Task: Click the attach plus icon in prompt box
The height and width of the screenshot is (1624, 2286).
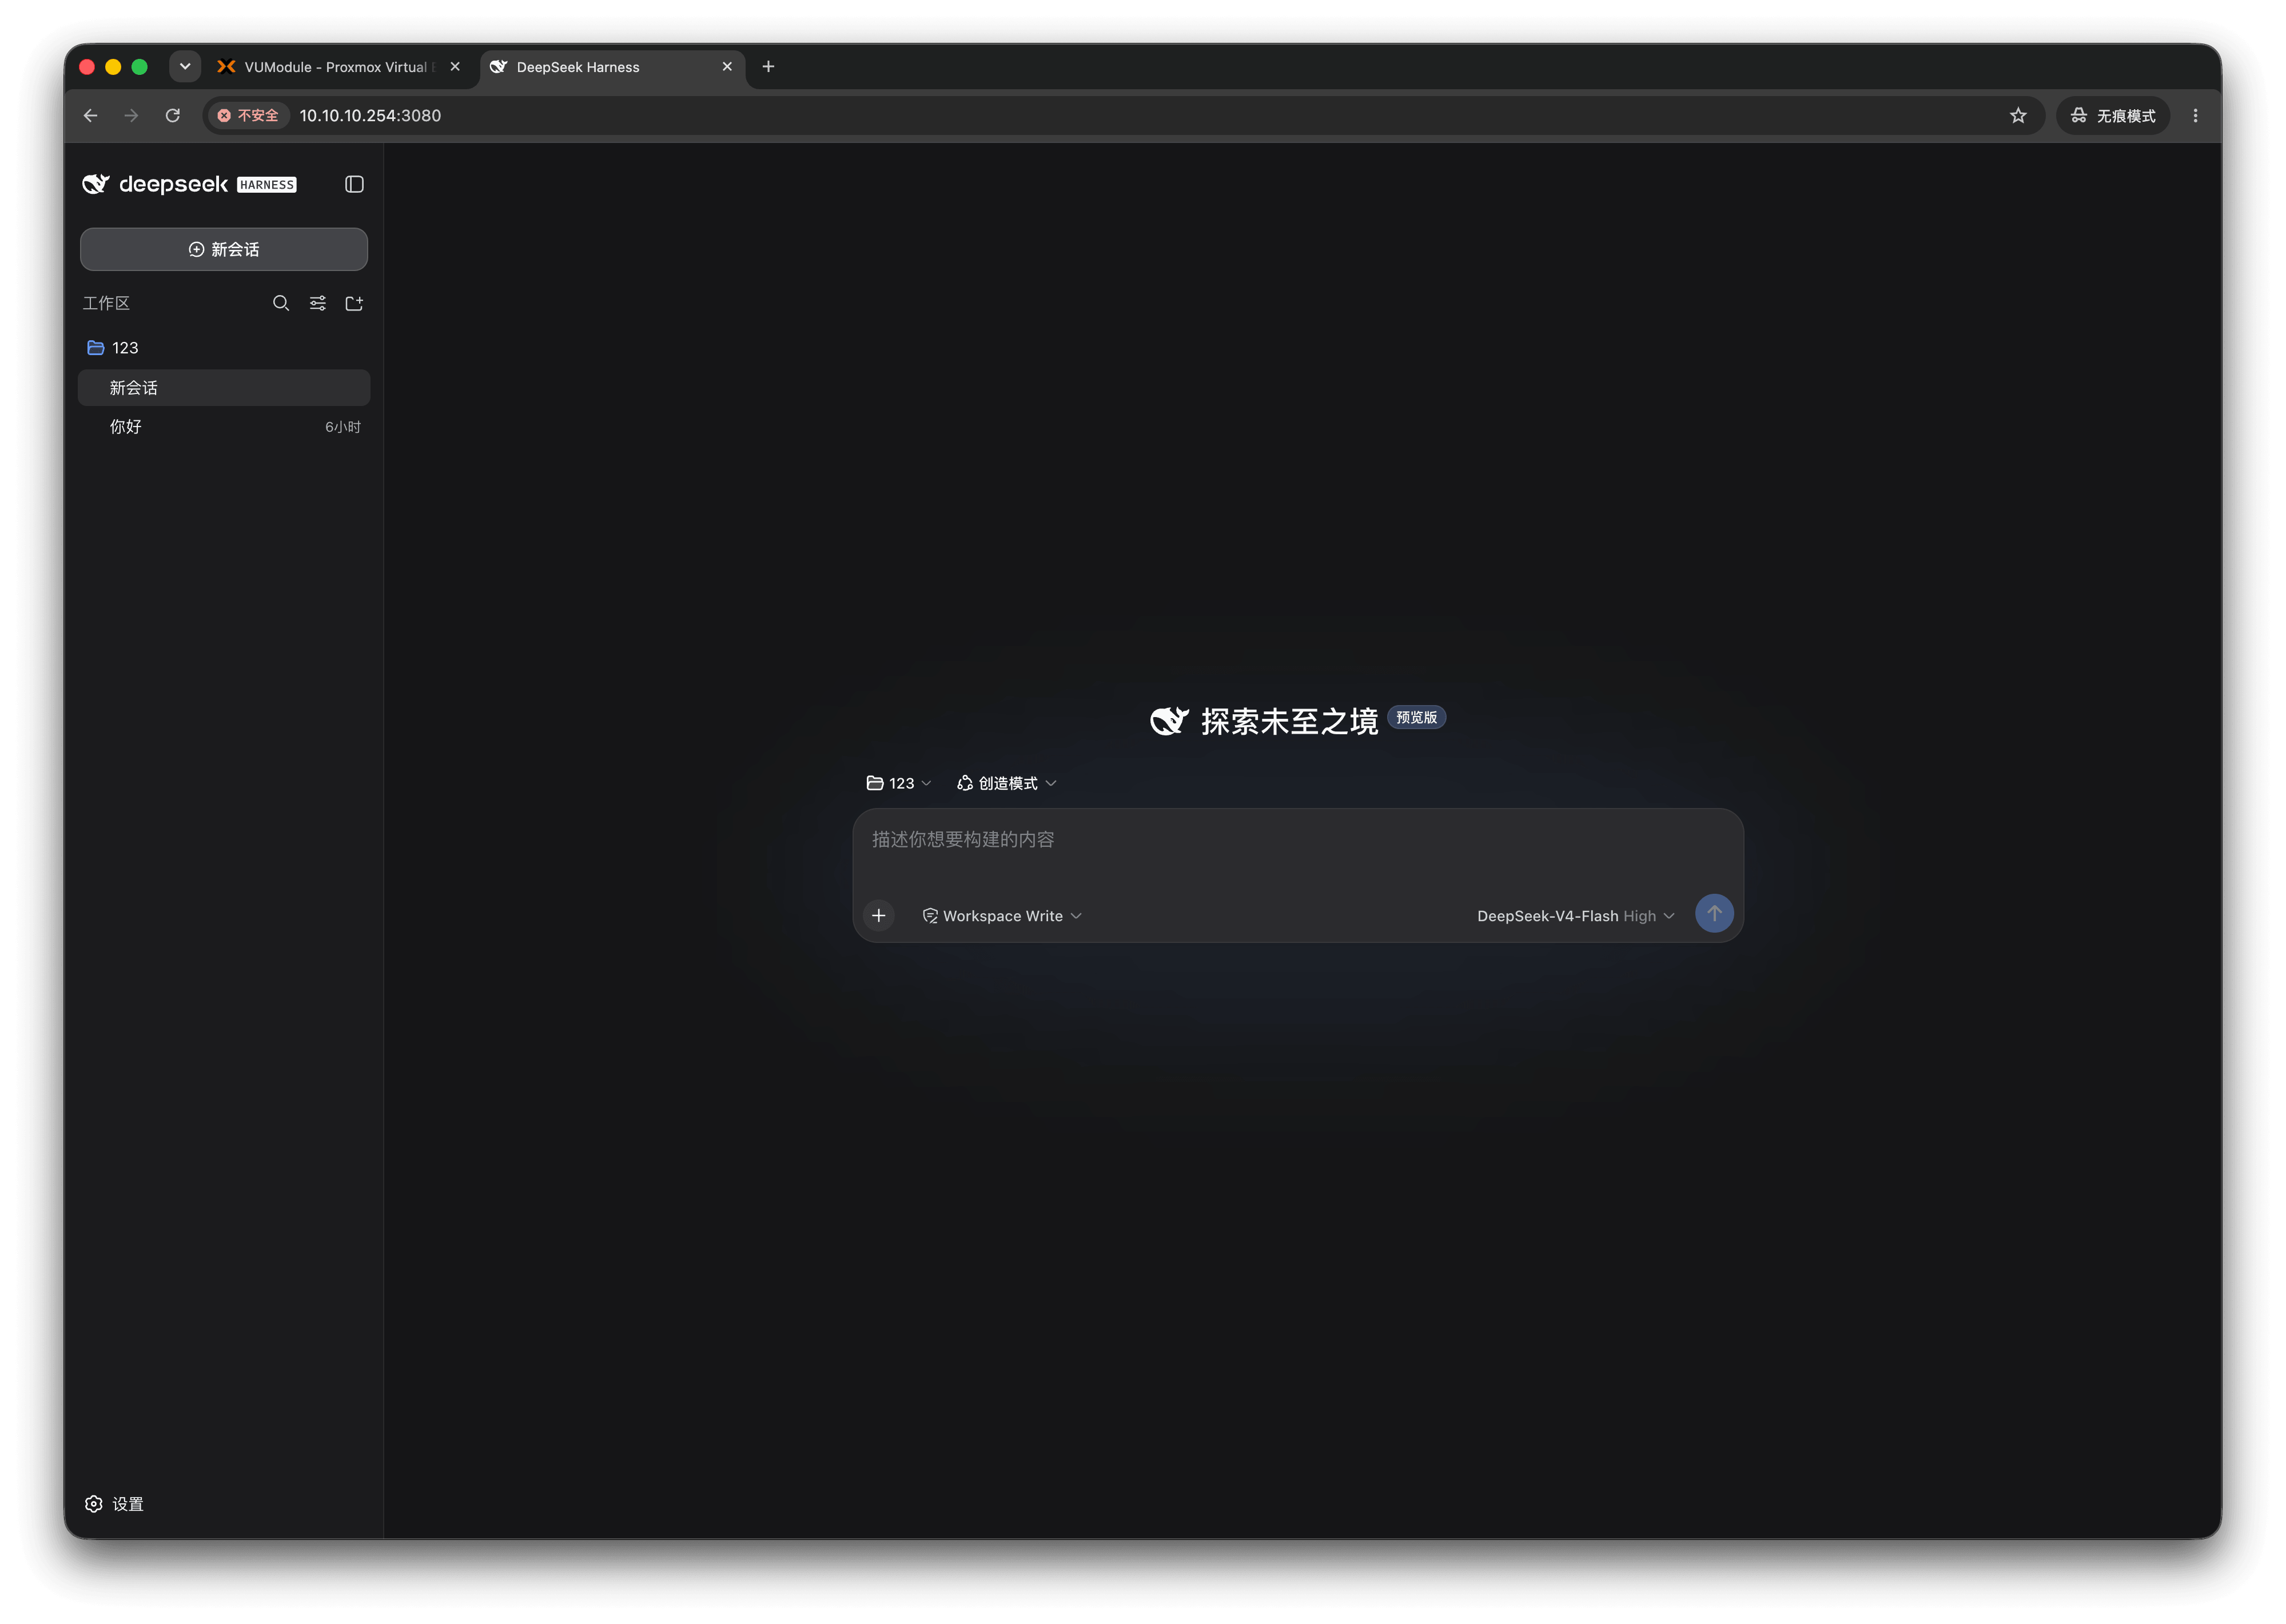Action: click(878, 915)
